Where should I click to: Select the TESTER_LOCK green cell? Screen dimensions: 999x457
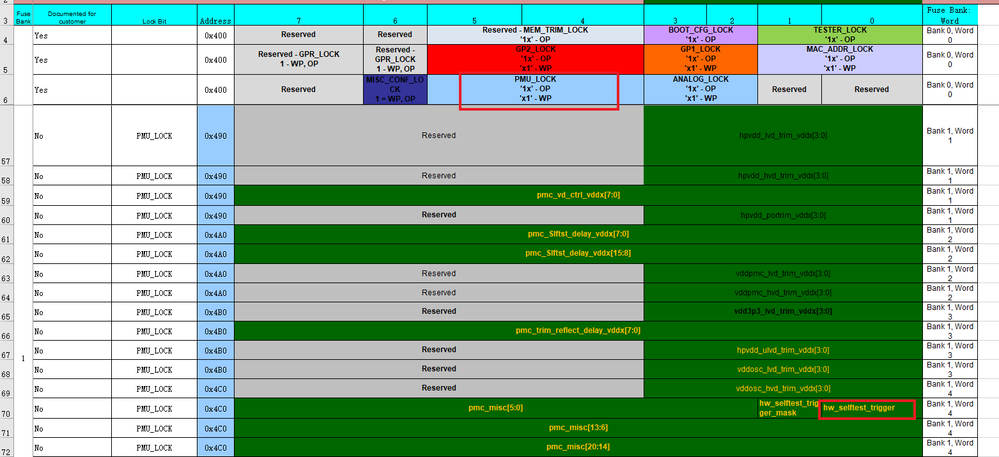[x=840, y=35]
